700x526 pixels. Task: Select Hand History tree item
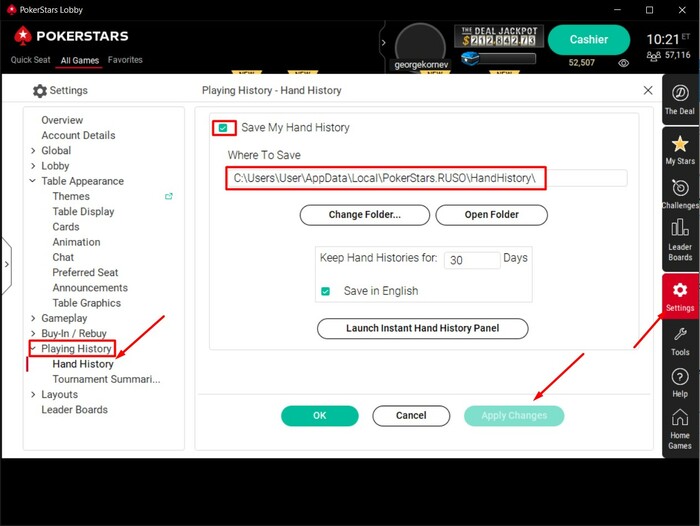[83, 364]
